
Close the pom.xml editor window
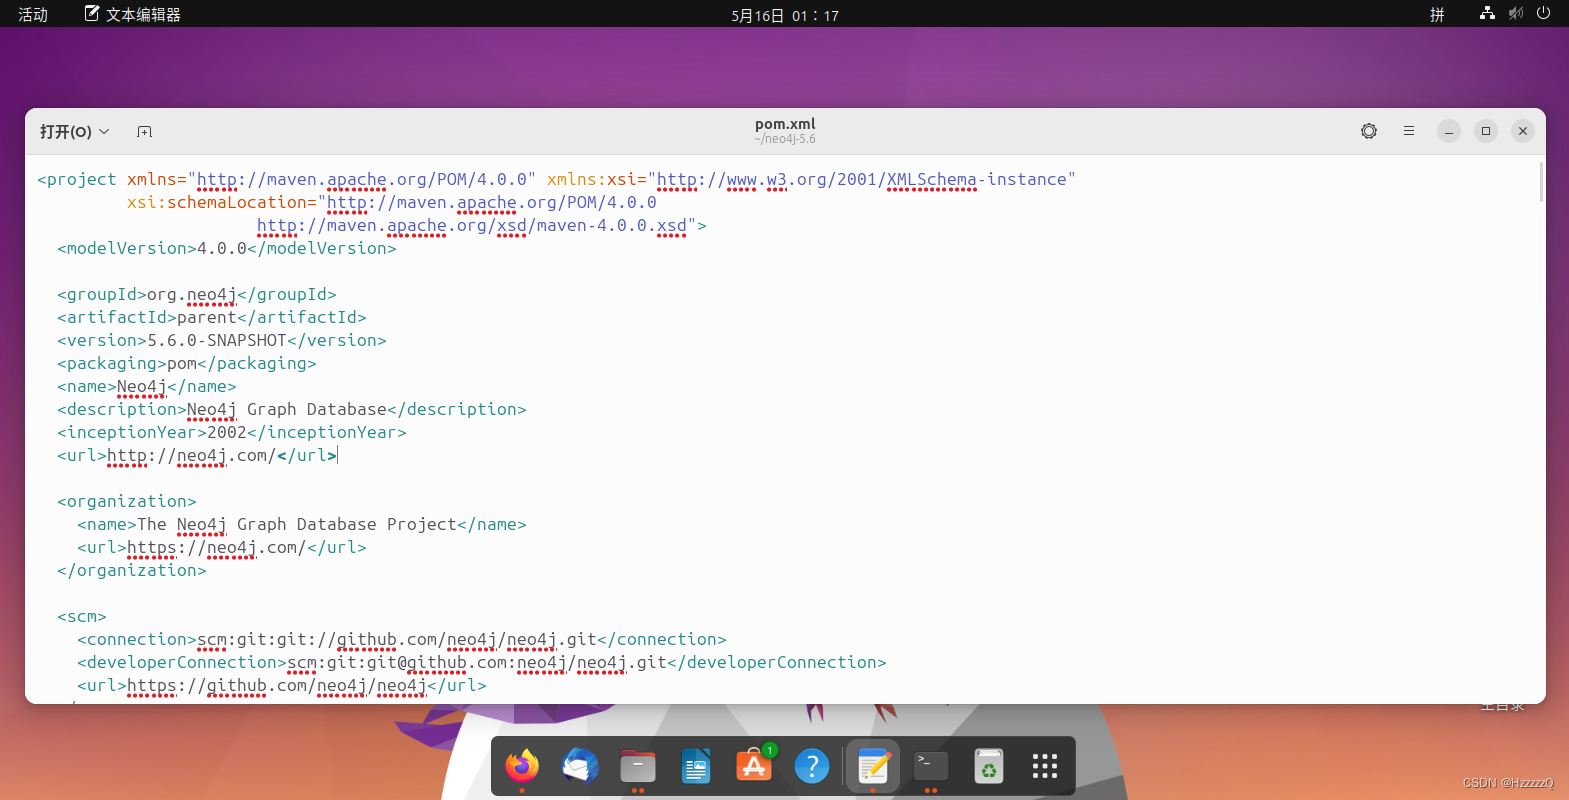click(x=1523, y=131)
